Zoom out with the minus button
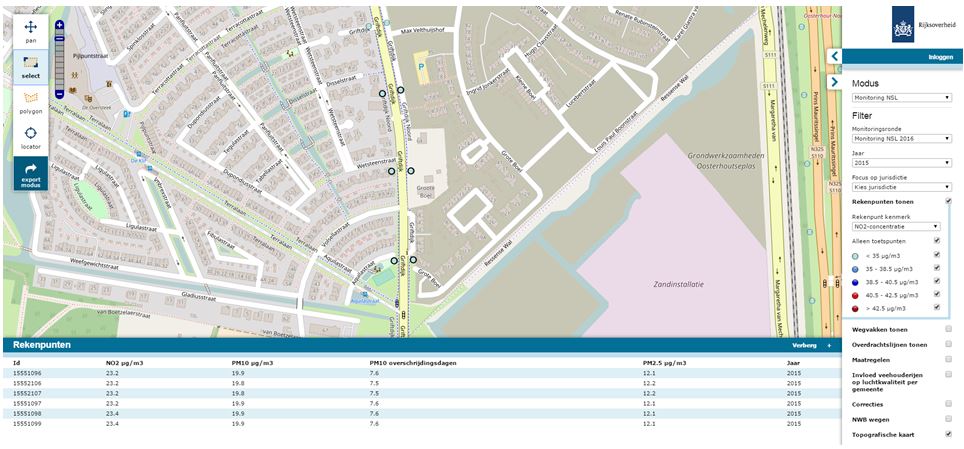The width and height of the screenshot is (964, 449). pos(59,93)
